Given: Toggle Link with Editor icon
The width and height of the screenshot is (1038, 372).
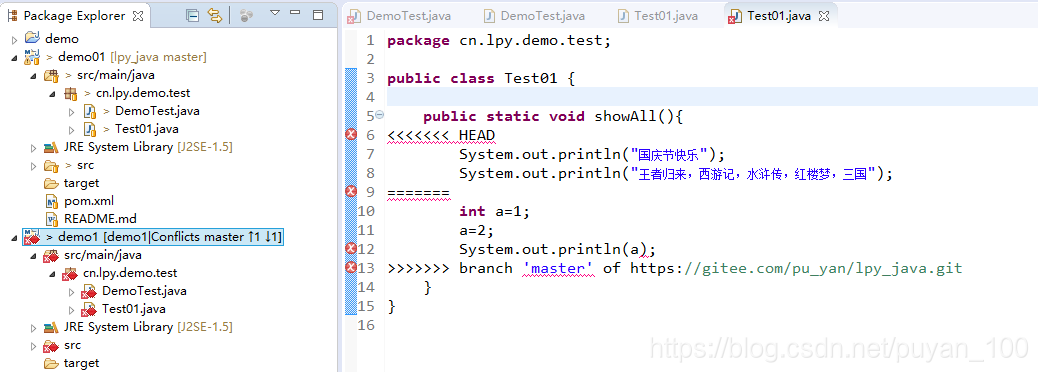Looking at the screenshot, I should coord(214,15).
